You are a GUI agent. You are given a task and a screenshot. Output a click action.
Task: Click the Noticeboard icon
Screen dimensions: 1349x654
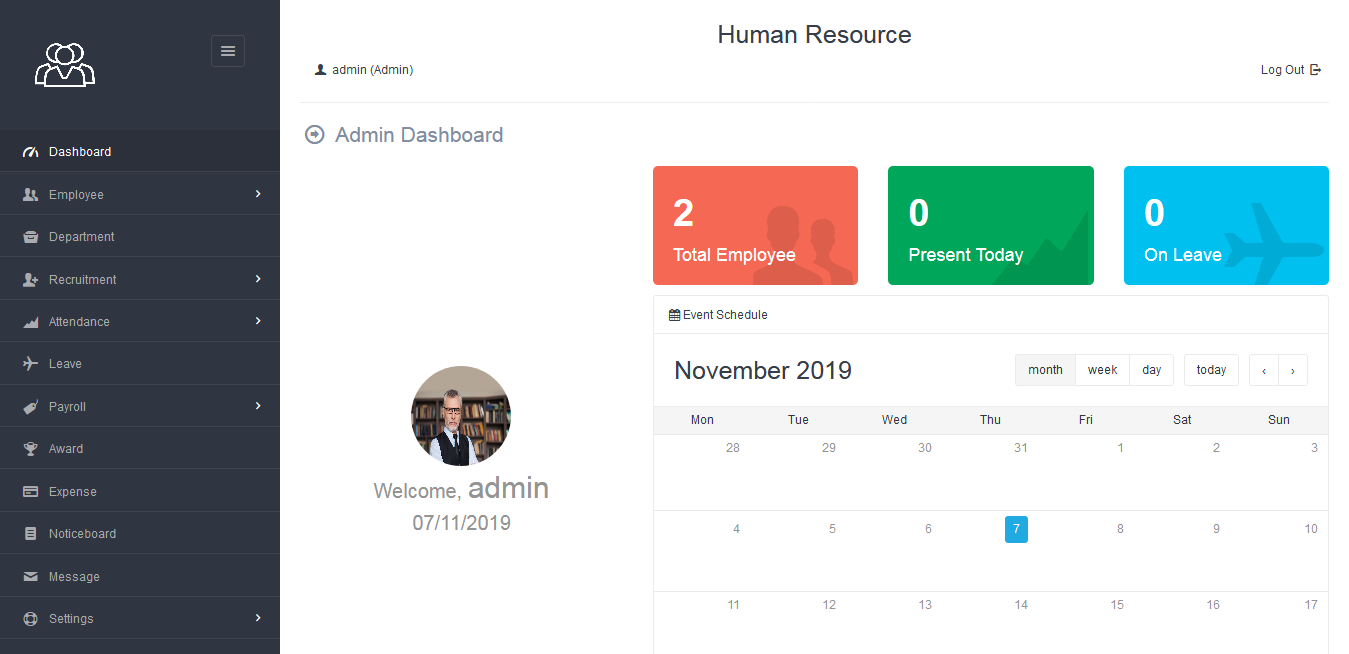pyautogui.click(x=28, y=533)
